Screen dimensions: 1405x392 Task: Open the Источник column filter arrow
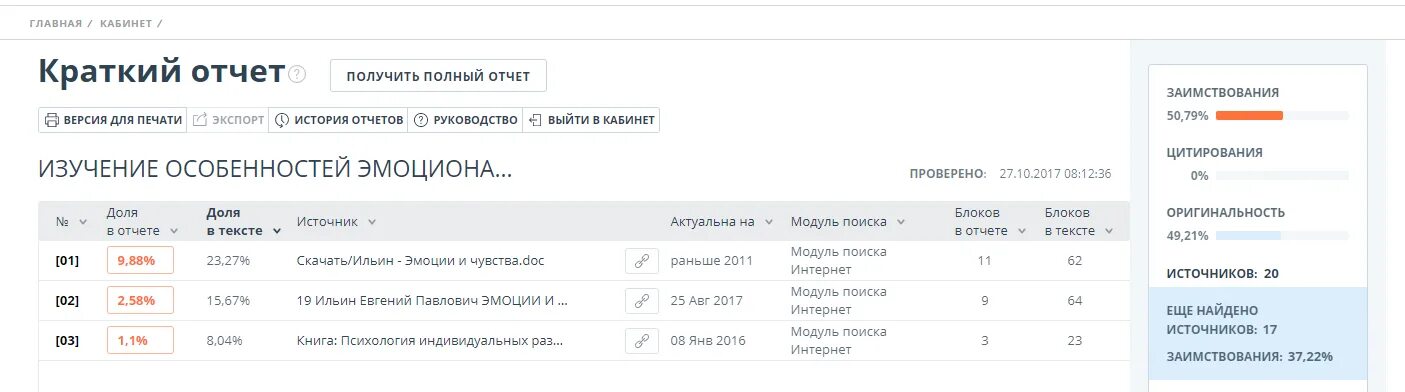(372, 222)
